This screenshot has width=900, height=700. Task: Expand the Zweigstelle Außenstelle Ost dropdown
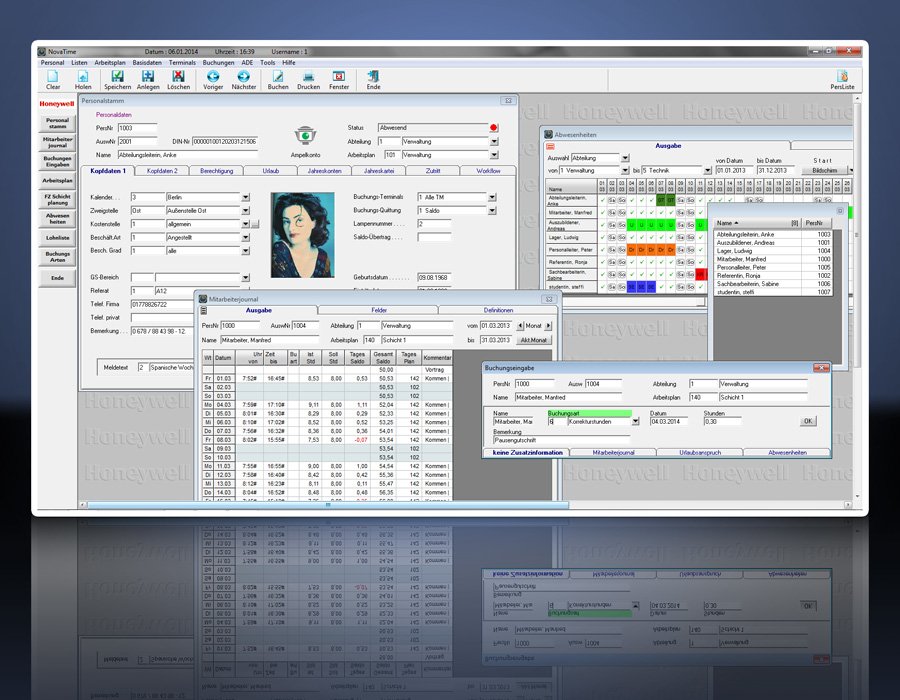(x=246, y=211)
